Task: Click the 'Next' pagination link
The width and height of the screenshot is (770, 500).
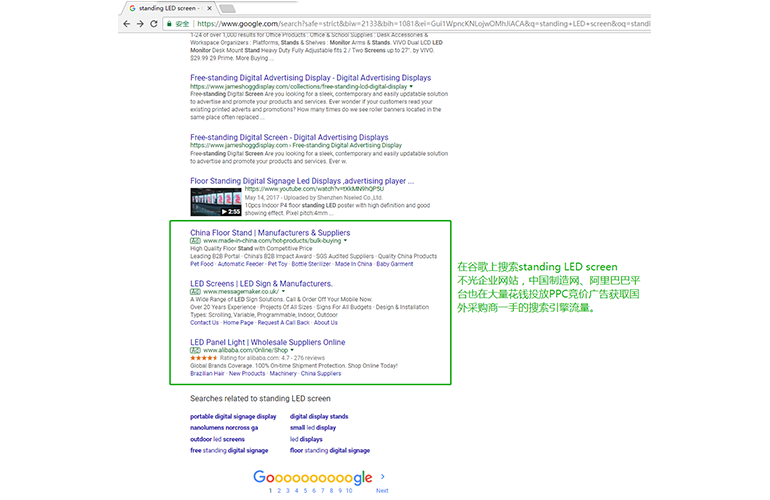Action: pos(382,491)
